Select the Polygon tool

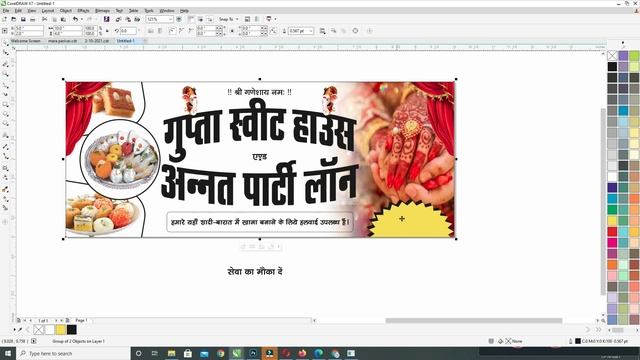pos(5,124)
